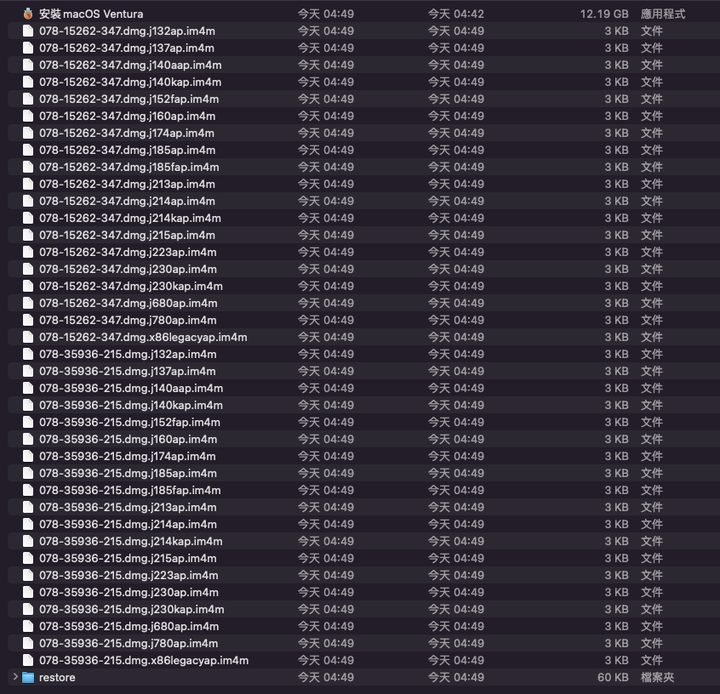Screen dimensions: 720x694
Task: Click the document icon of 078-15262-347.dmg.j185ap.im4m
Action: click(28, 150)
